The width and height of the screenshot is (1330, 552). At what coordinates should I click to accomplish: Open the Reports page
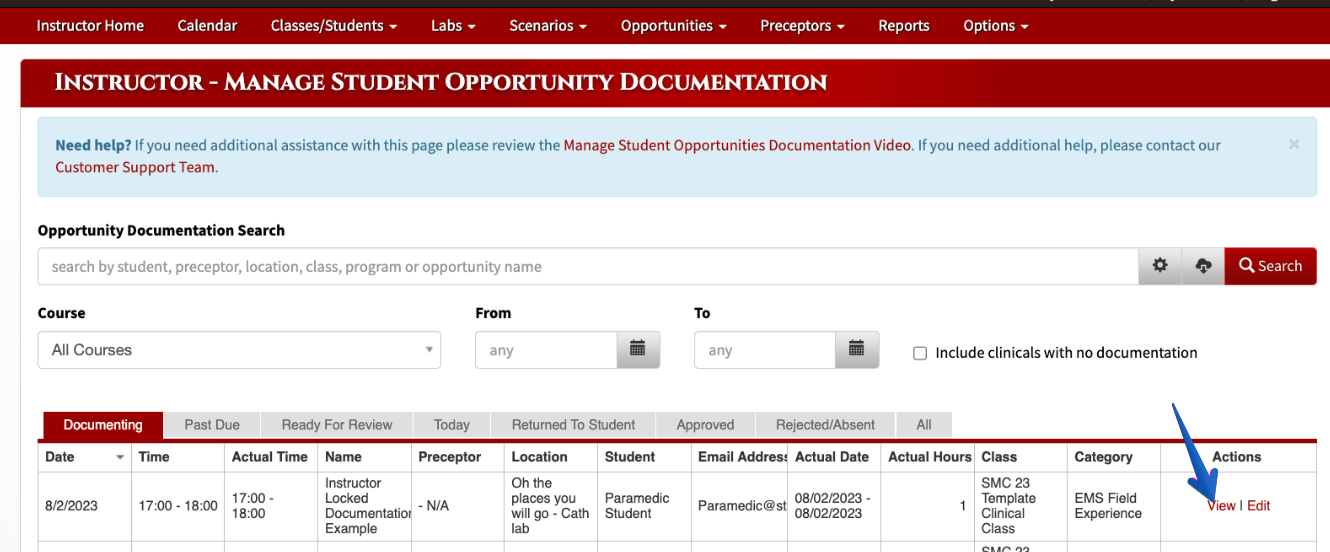click(x=904, y=26)
